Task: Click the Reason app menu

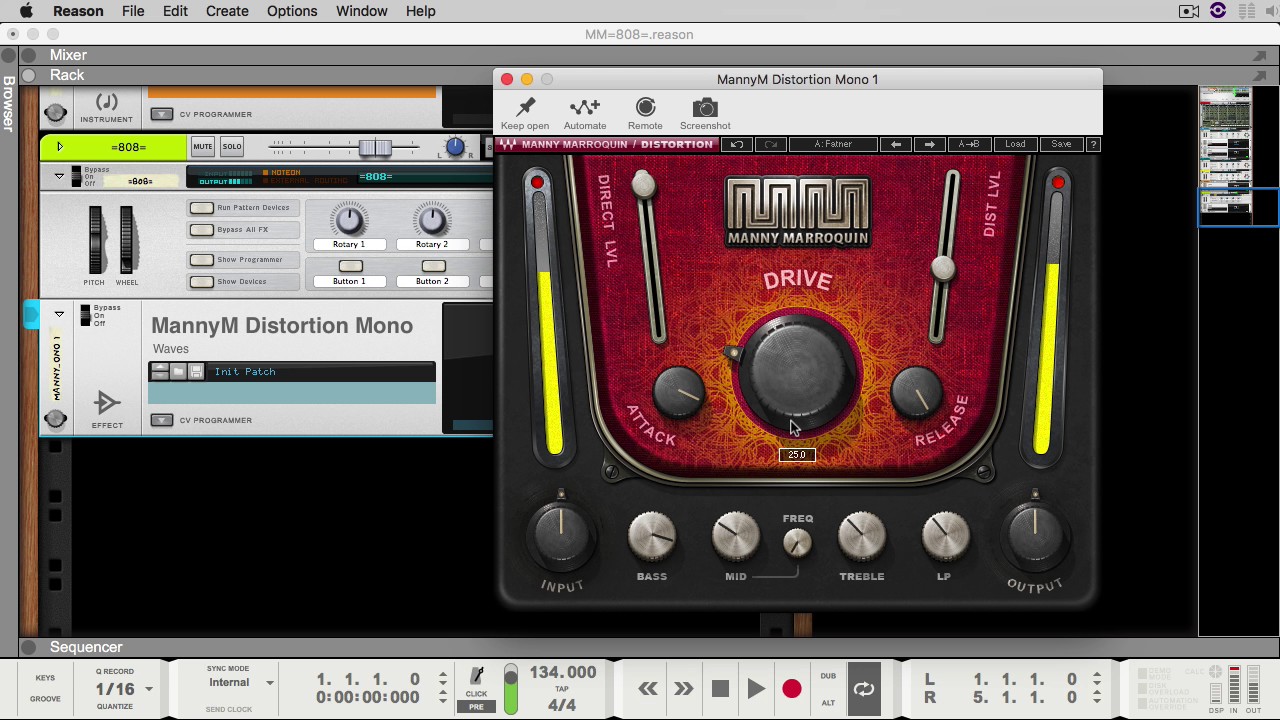Action: pyautogui.click(x=78, y=11)
